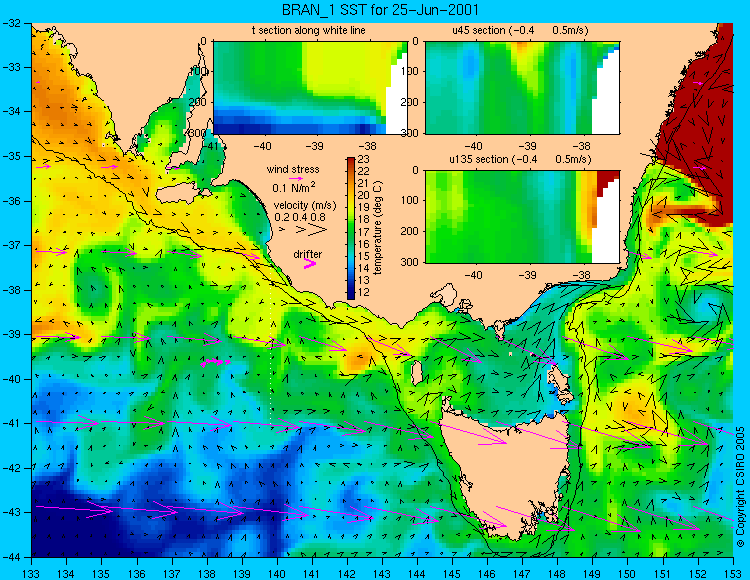Click the '-38' tick under the u135 section plot
This screenshot has height=580, width=750.
[x=582, y=275]
